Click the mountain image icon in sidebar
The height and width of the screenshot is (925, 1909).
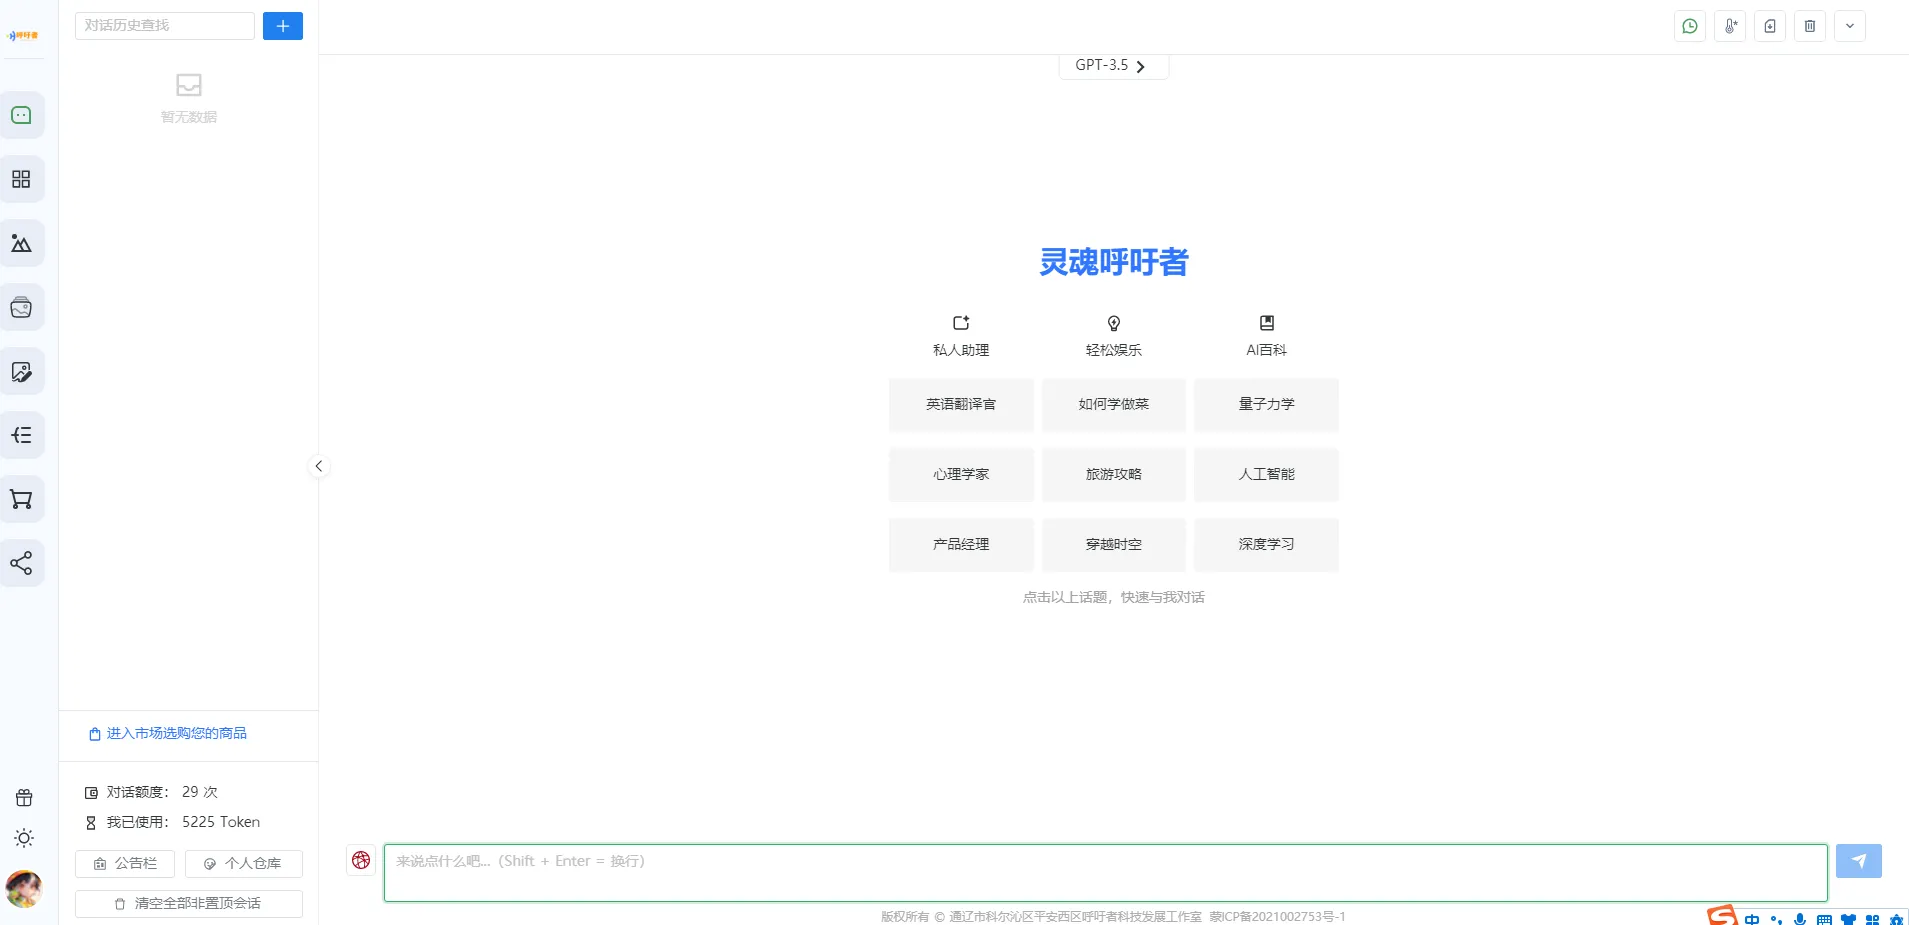click(21, 244)
